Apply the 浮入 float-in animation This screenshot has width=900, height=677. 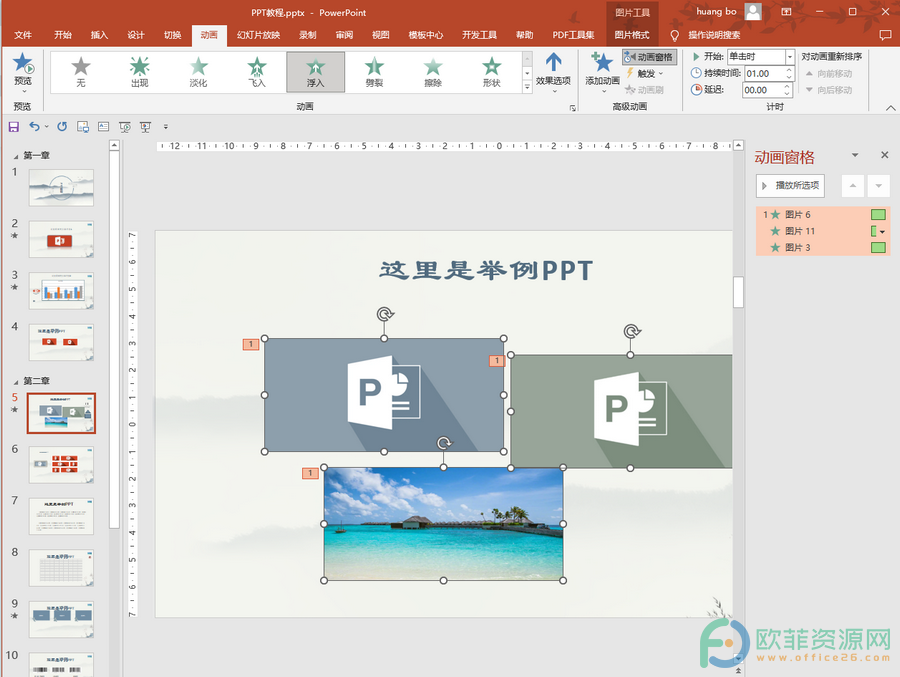pos(316,72)
